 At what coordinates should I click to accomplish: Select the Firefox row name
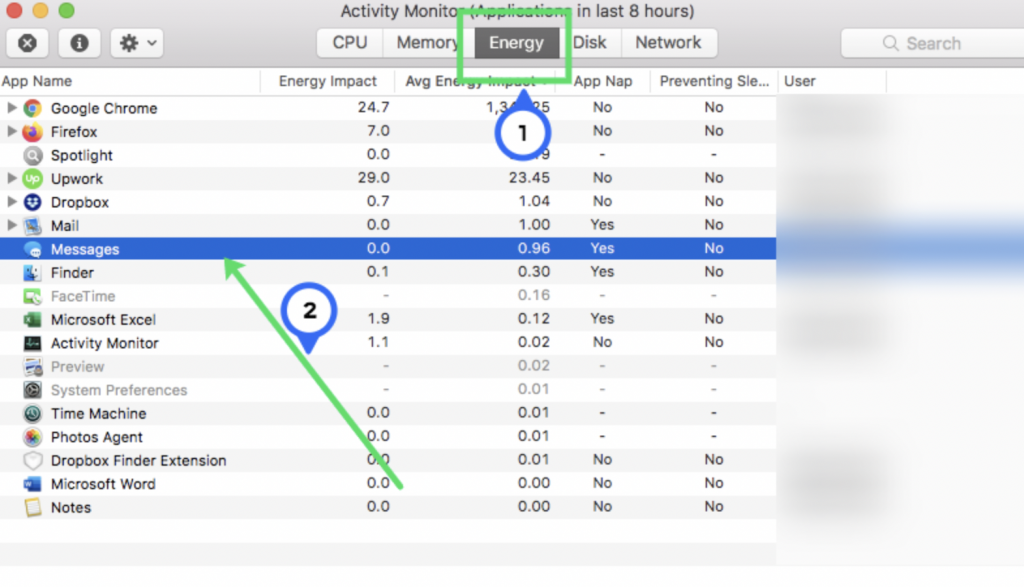click(74, 132)
